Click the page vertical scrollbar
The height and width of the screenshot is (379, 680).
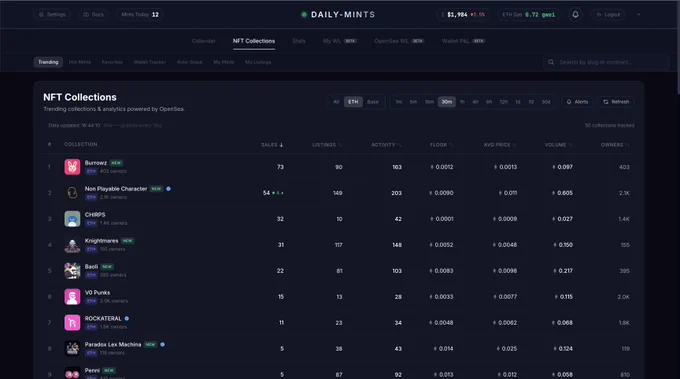[678, 47]
